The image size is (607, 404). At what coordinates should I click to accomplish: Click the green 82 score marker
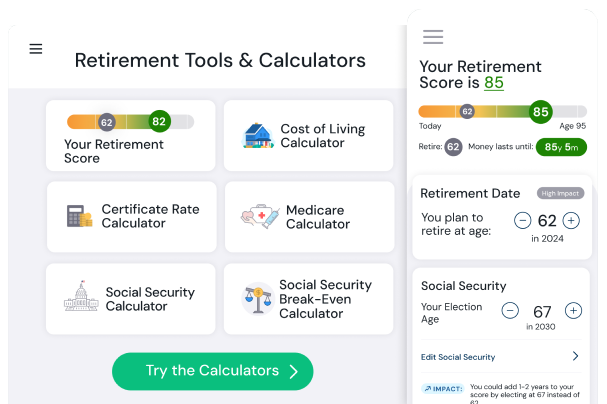click(x=158, y=122)
